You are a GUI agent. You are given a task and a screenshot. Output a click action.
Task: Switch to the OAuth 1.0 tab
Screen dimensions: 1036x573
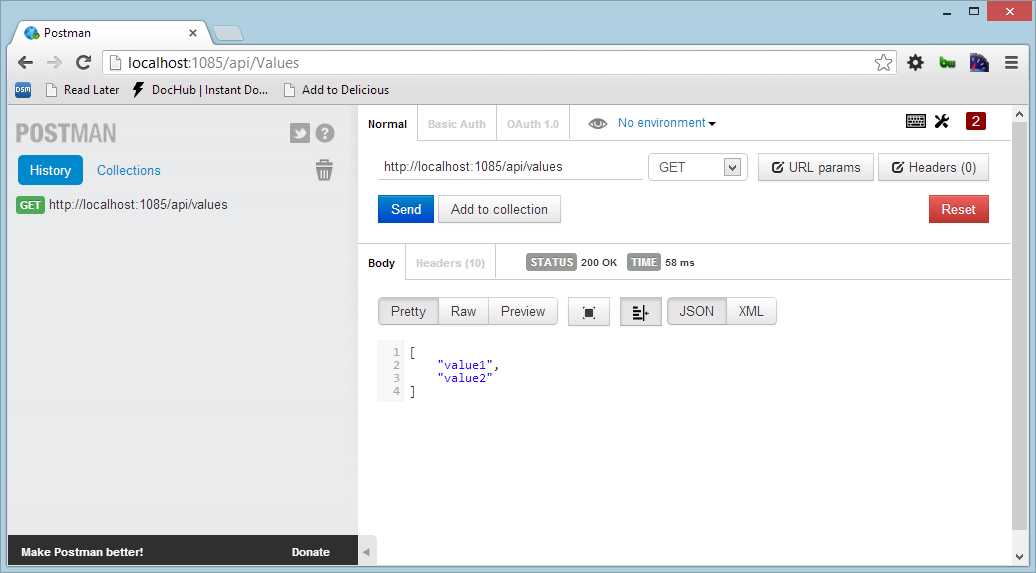(533, 124)
